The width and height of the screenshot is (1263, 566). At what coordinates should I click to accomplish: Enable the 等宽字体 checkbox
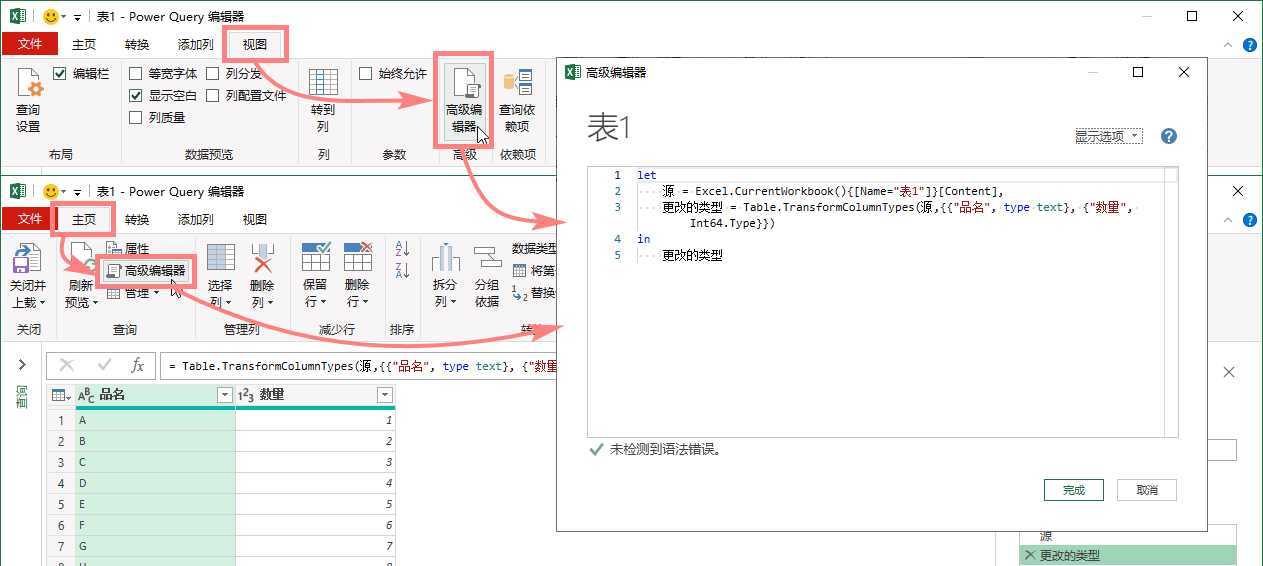136,74
